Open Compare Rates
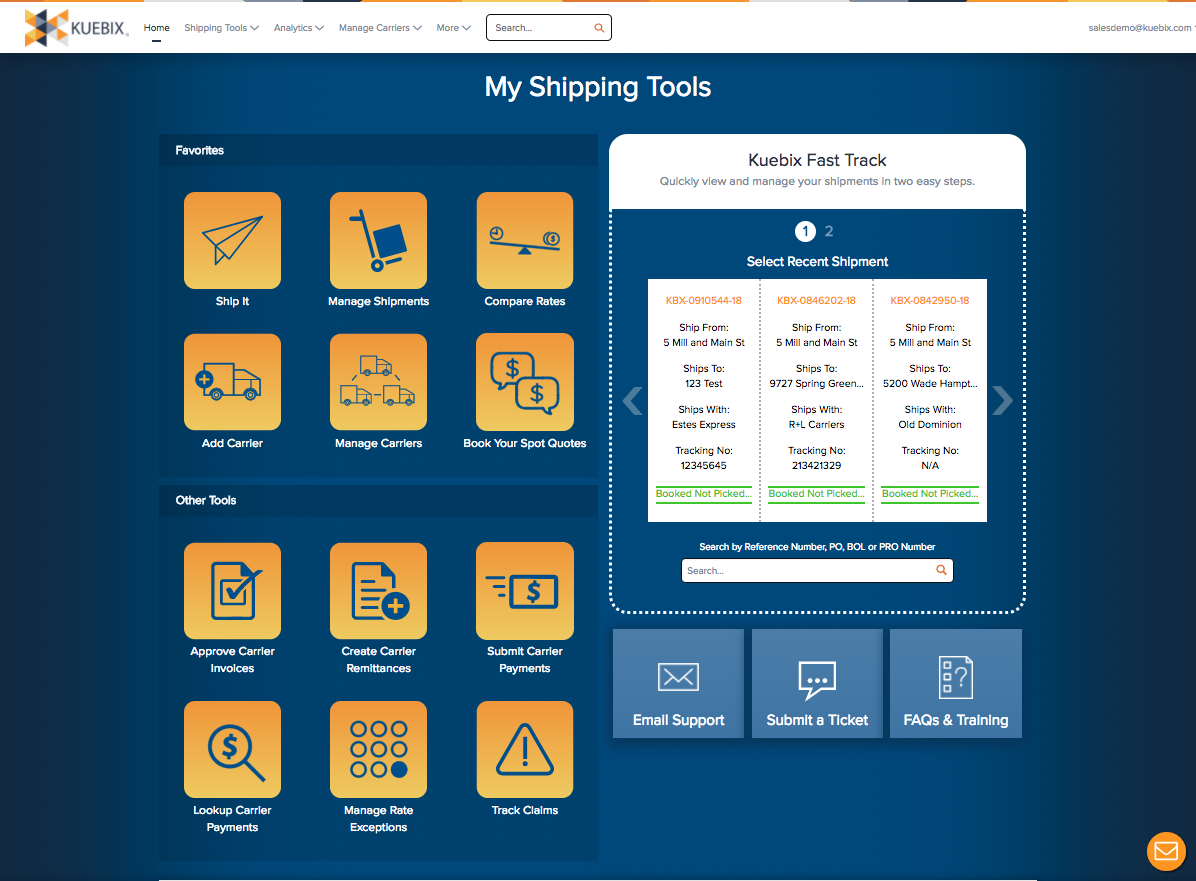 (x=524, y=240)
